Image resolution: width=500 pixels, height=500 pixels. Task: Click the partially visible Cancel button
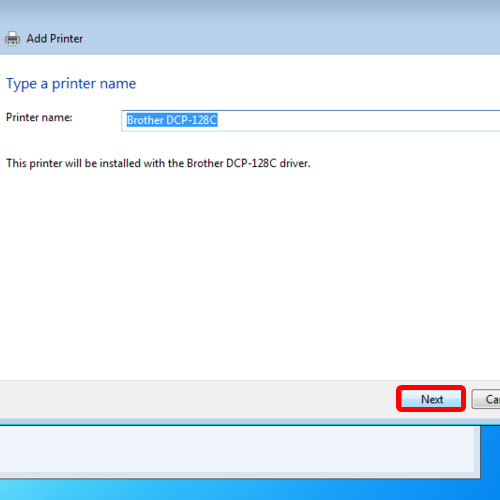[x=486, y=399]
